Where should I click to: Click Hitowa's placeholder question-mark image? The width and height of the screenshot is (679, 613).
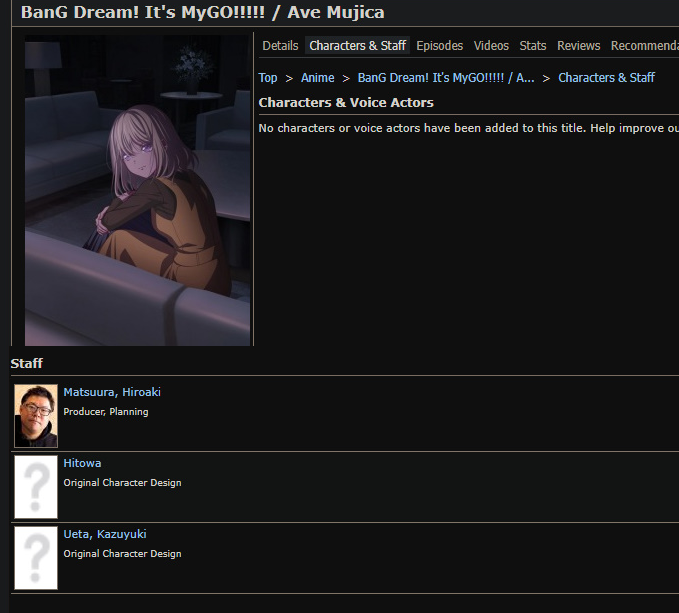(x=36, y=487)
